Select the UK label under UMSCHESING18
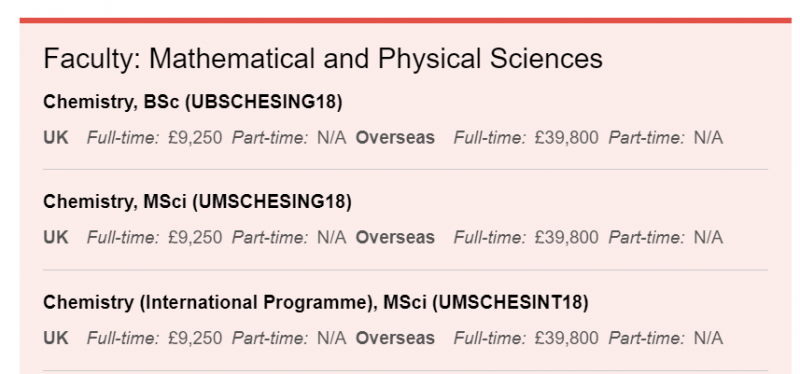800x374 pixels. (56, 238)
